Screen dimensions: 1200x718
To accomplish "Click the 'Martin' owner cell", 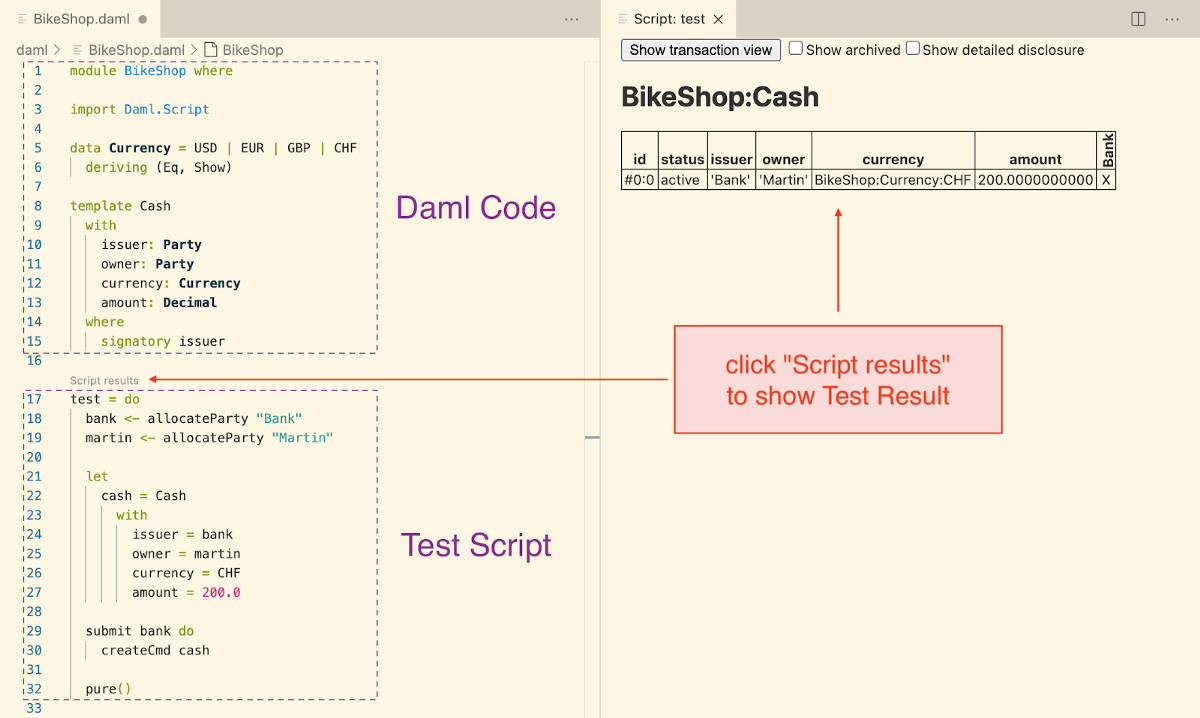I will click(x=783, y=180).
